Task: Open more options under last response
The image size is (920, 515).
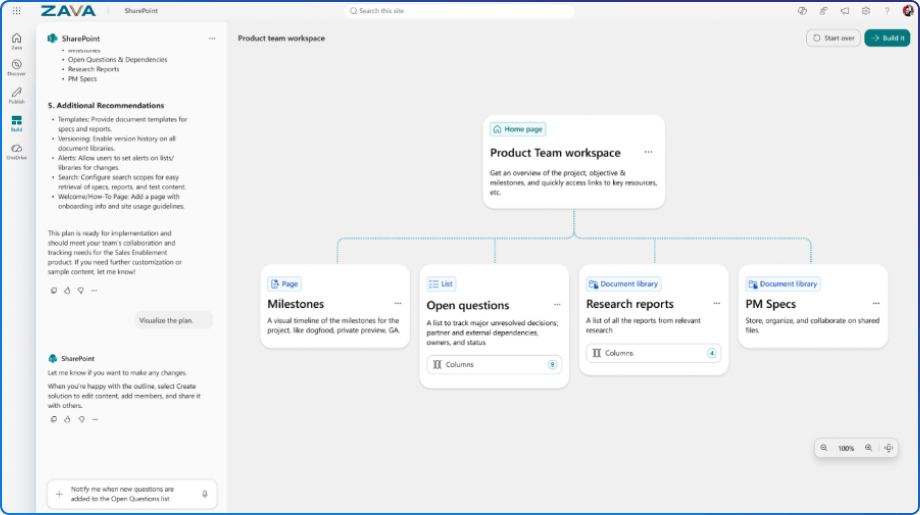Action: tap(95, 419)
